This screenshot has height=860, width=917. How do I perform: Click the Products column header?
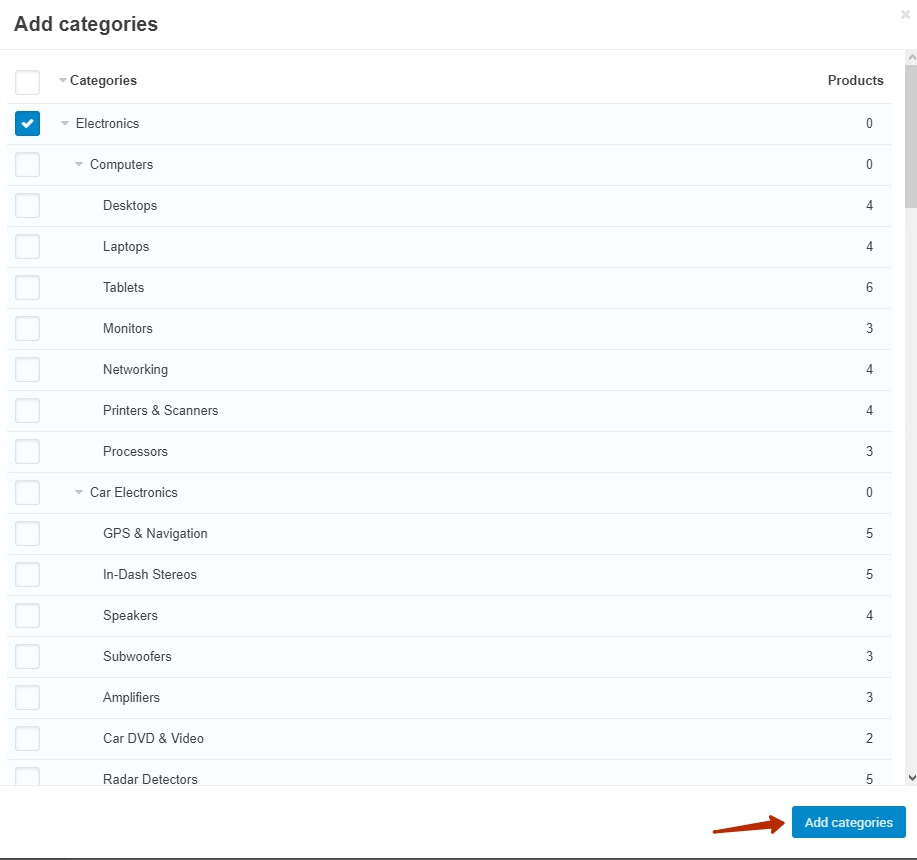tap(855, 80)
